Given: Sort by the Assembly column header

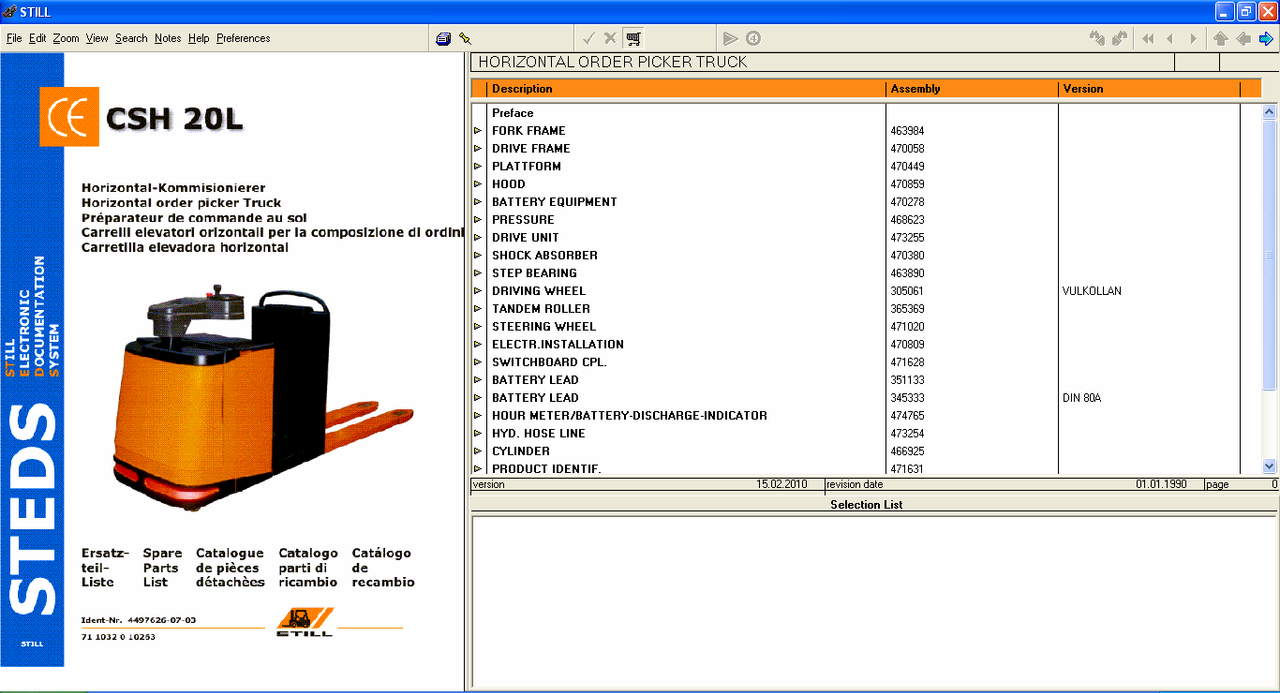Looking at the screenshot, I should (x=972, y=89).
